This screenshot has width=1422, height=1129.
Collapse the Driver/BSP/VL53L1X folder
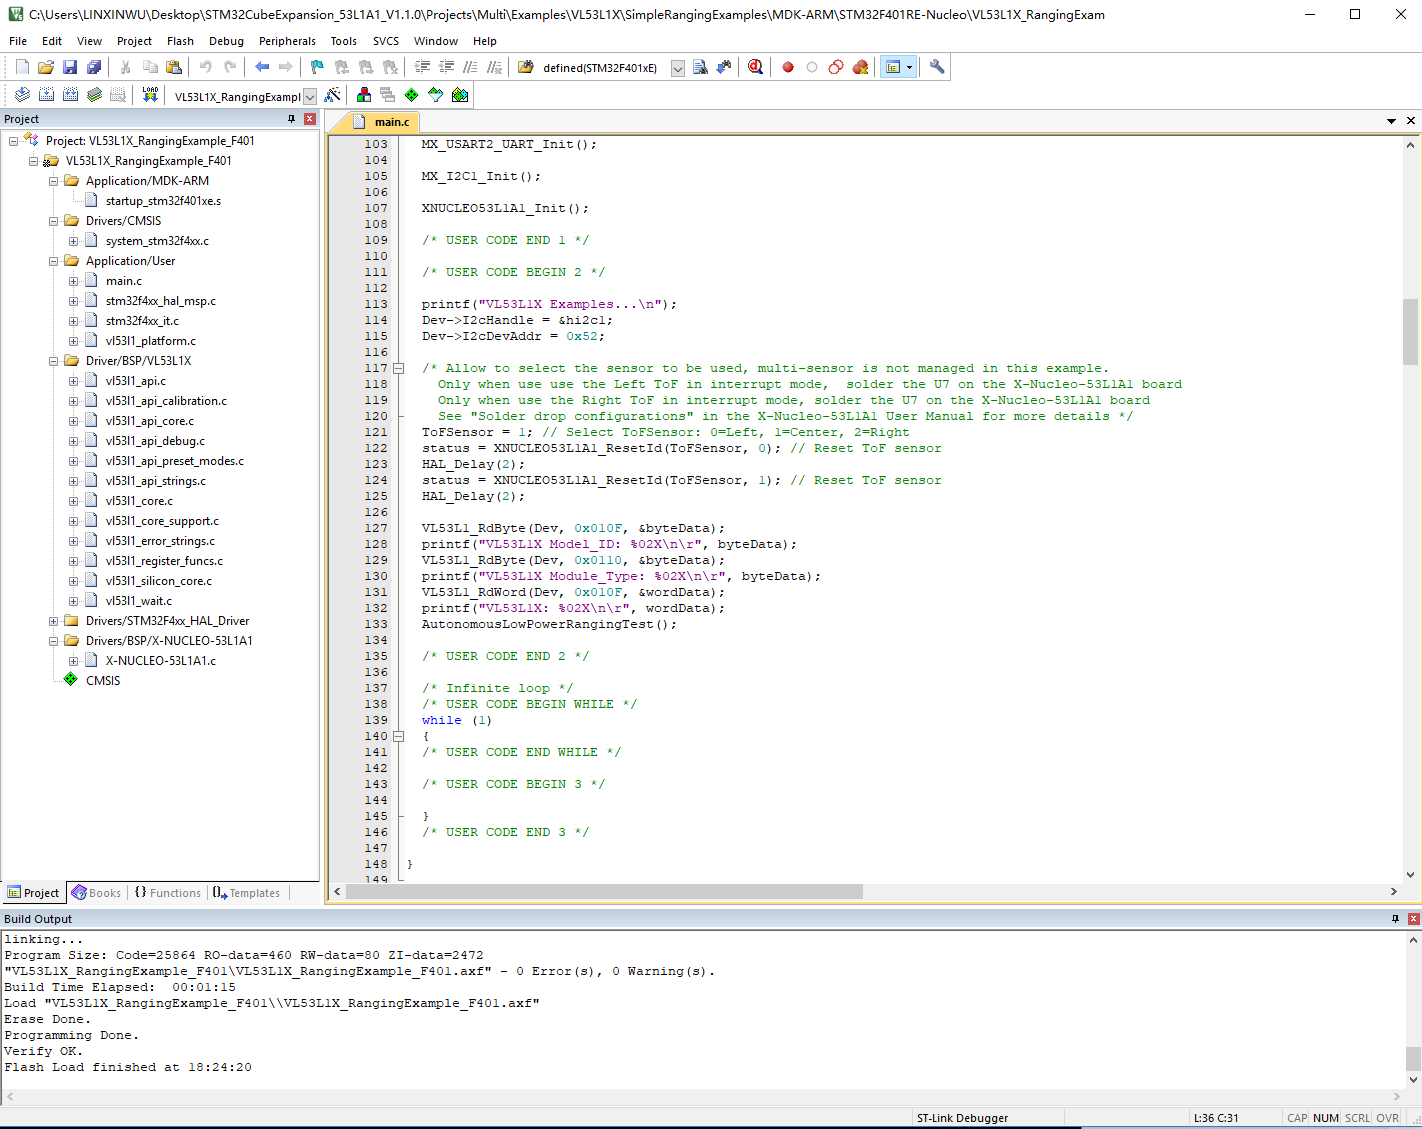click(x=53, y=361)
